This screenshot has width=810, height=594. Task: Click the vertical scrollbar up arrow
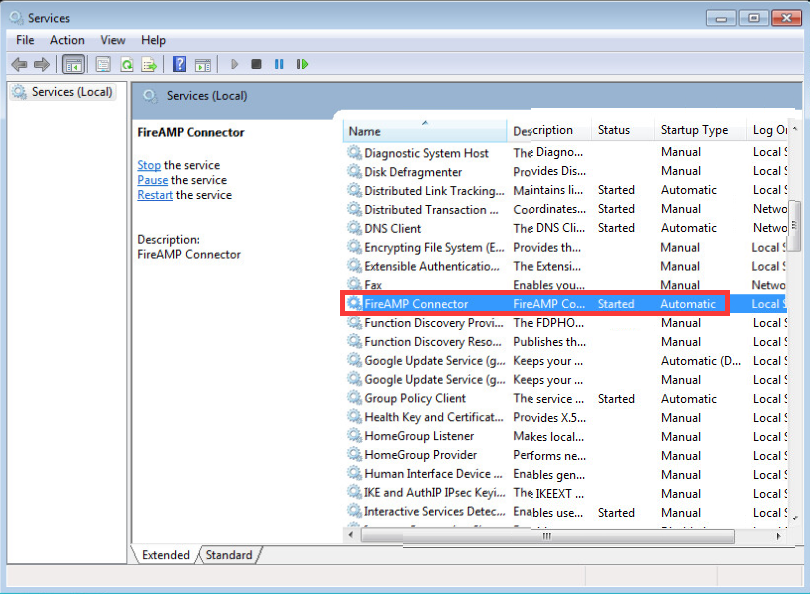pos(795,129)
